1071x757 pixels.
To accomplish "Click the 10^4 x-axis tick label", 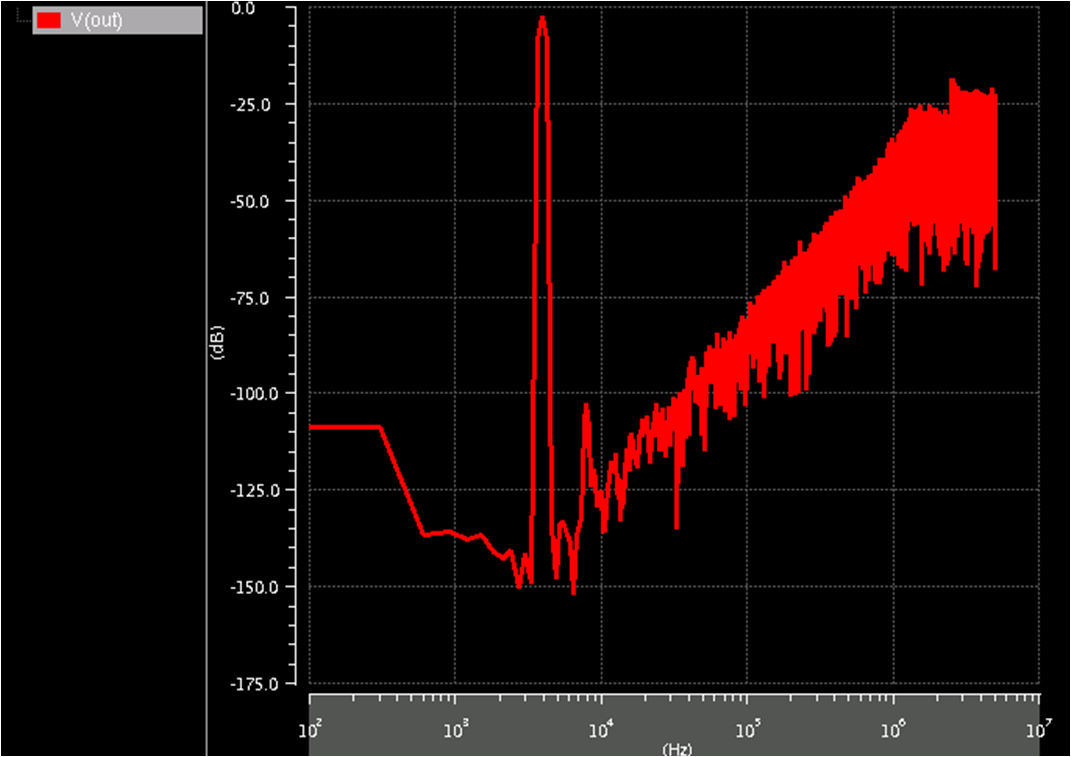I will point(602,729).
